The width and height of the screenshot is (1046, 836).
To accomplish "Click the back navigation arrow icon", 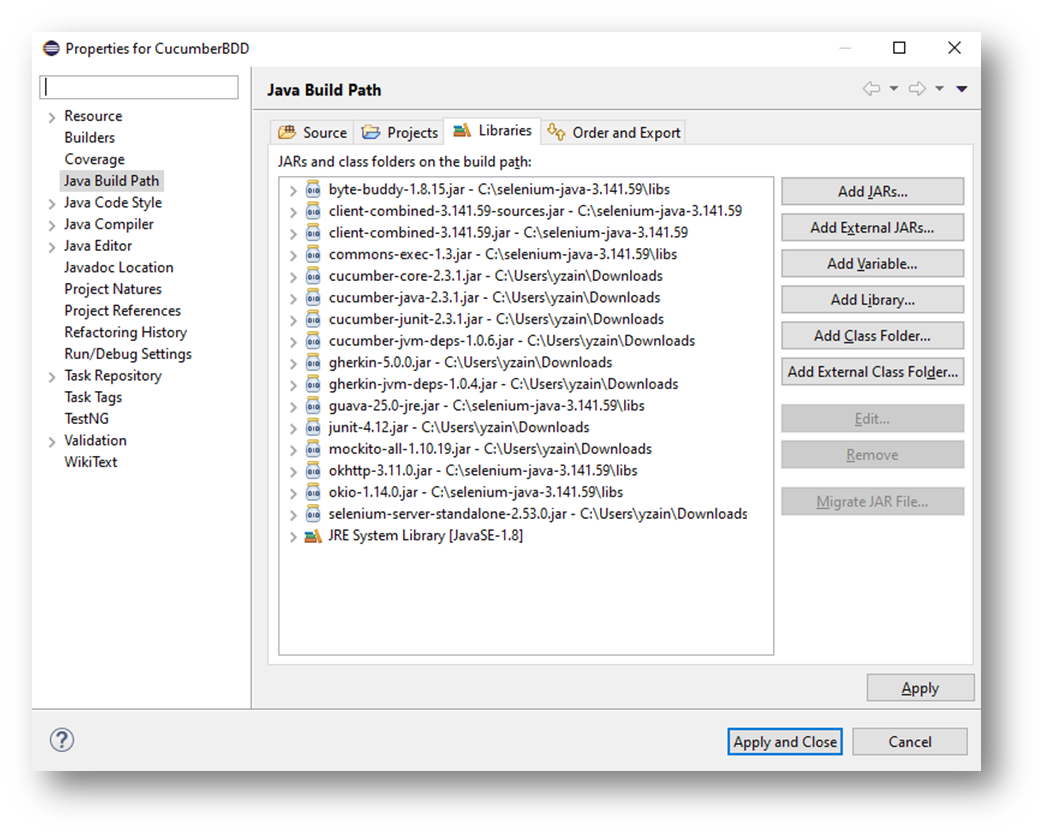I will (x=871, y=88).
